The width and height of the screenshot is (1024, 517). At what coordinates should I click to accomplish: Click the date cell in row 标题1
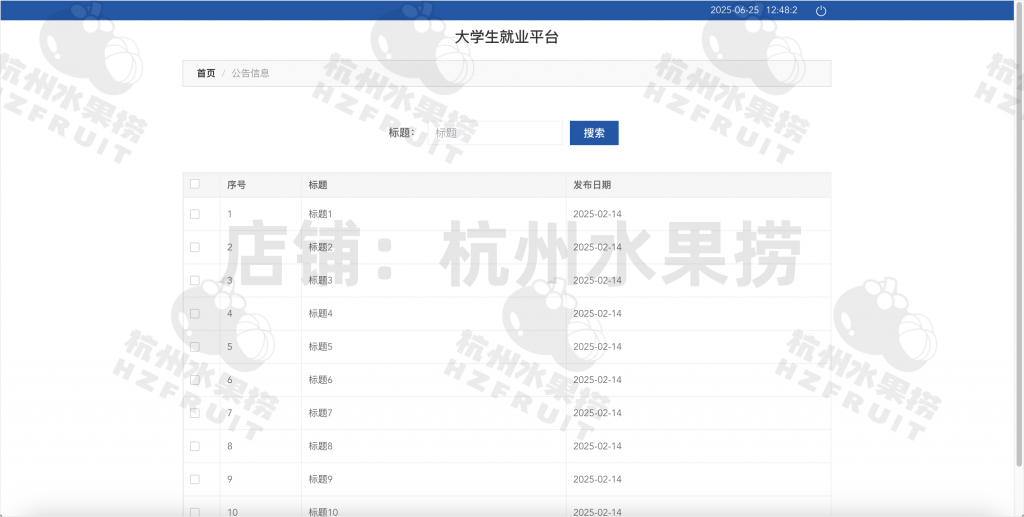pyautogui.click(x=698, y=214)
